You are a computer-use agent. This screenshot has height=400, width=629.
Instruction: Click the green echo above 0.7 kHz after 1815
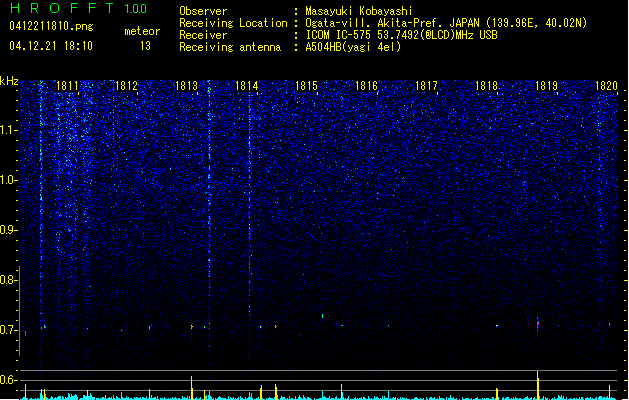click(x=323, y=316)
